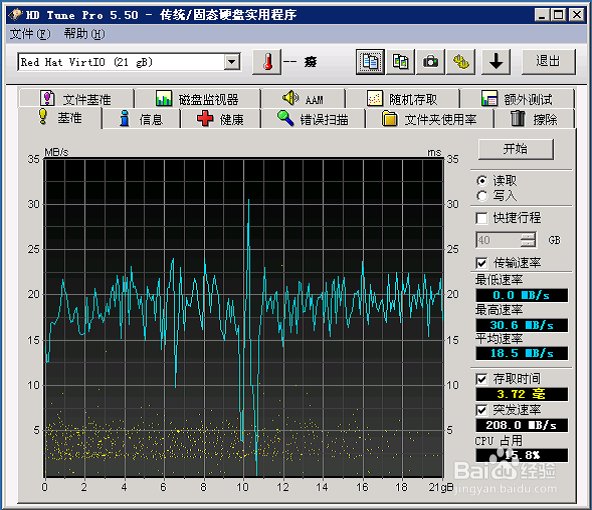Toggle the 存取时间 checkbox
The width and height of the screenshot is (592, 510).
[481, 379]
